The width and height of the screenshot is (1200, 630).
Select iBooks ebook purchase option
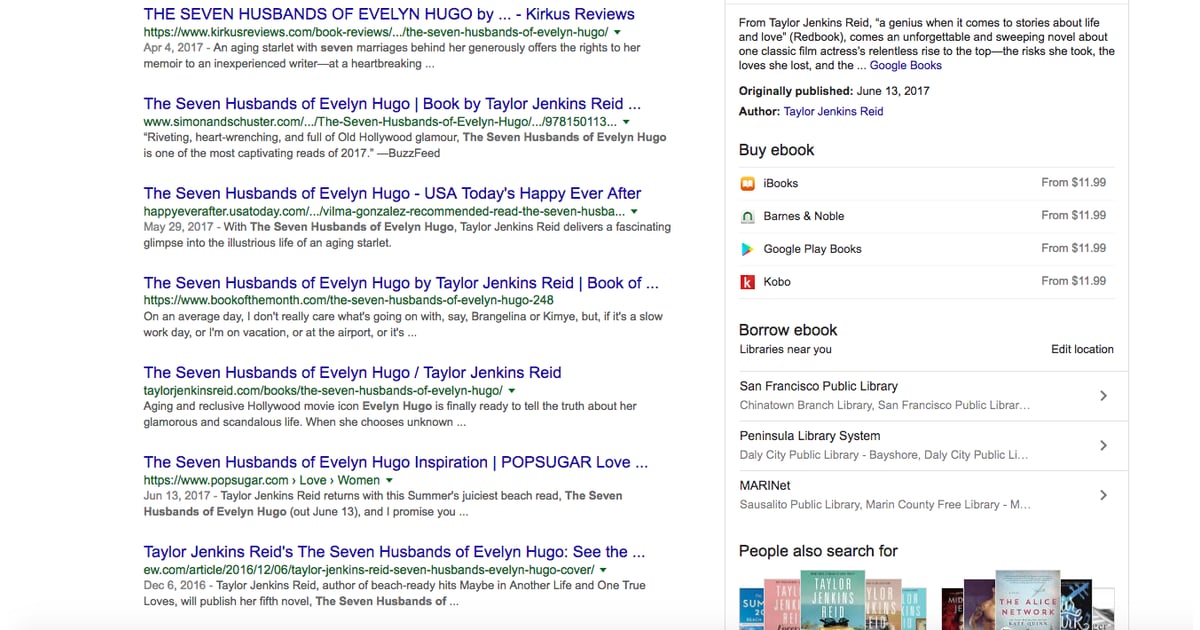tap(927, 183)
